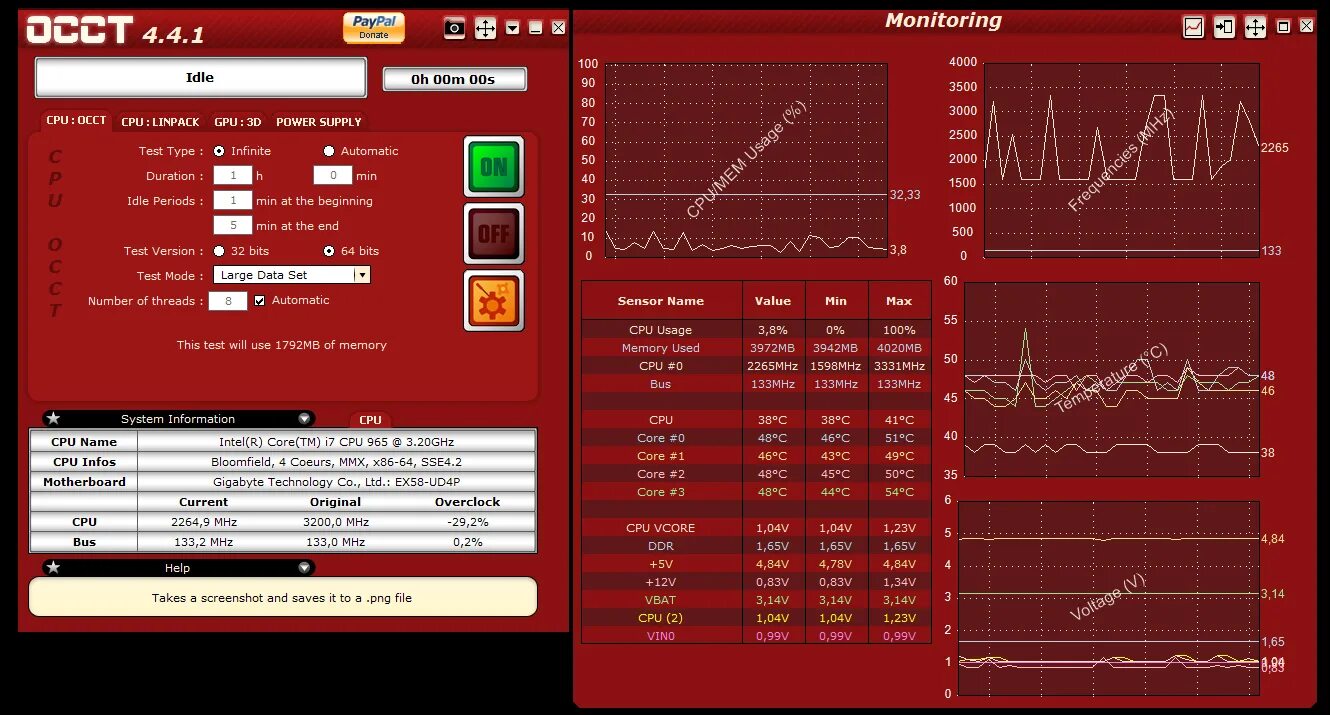Select the CPU VCORE sensor row

pos(756,528)
